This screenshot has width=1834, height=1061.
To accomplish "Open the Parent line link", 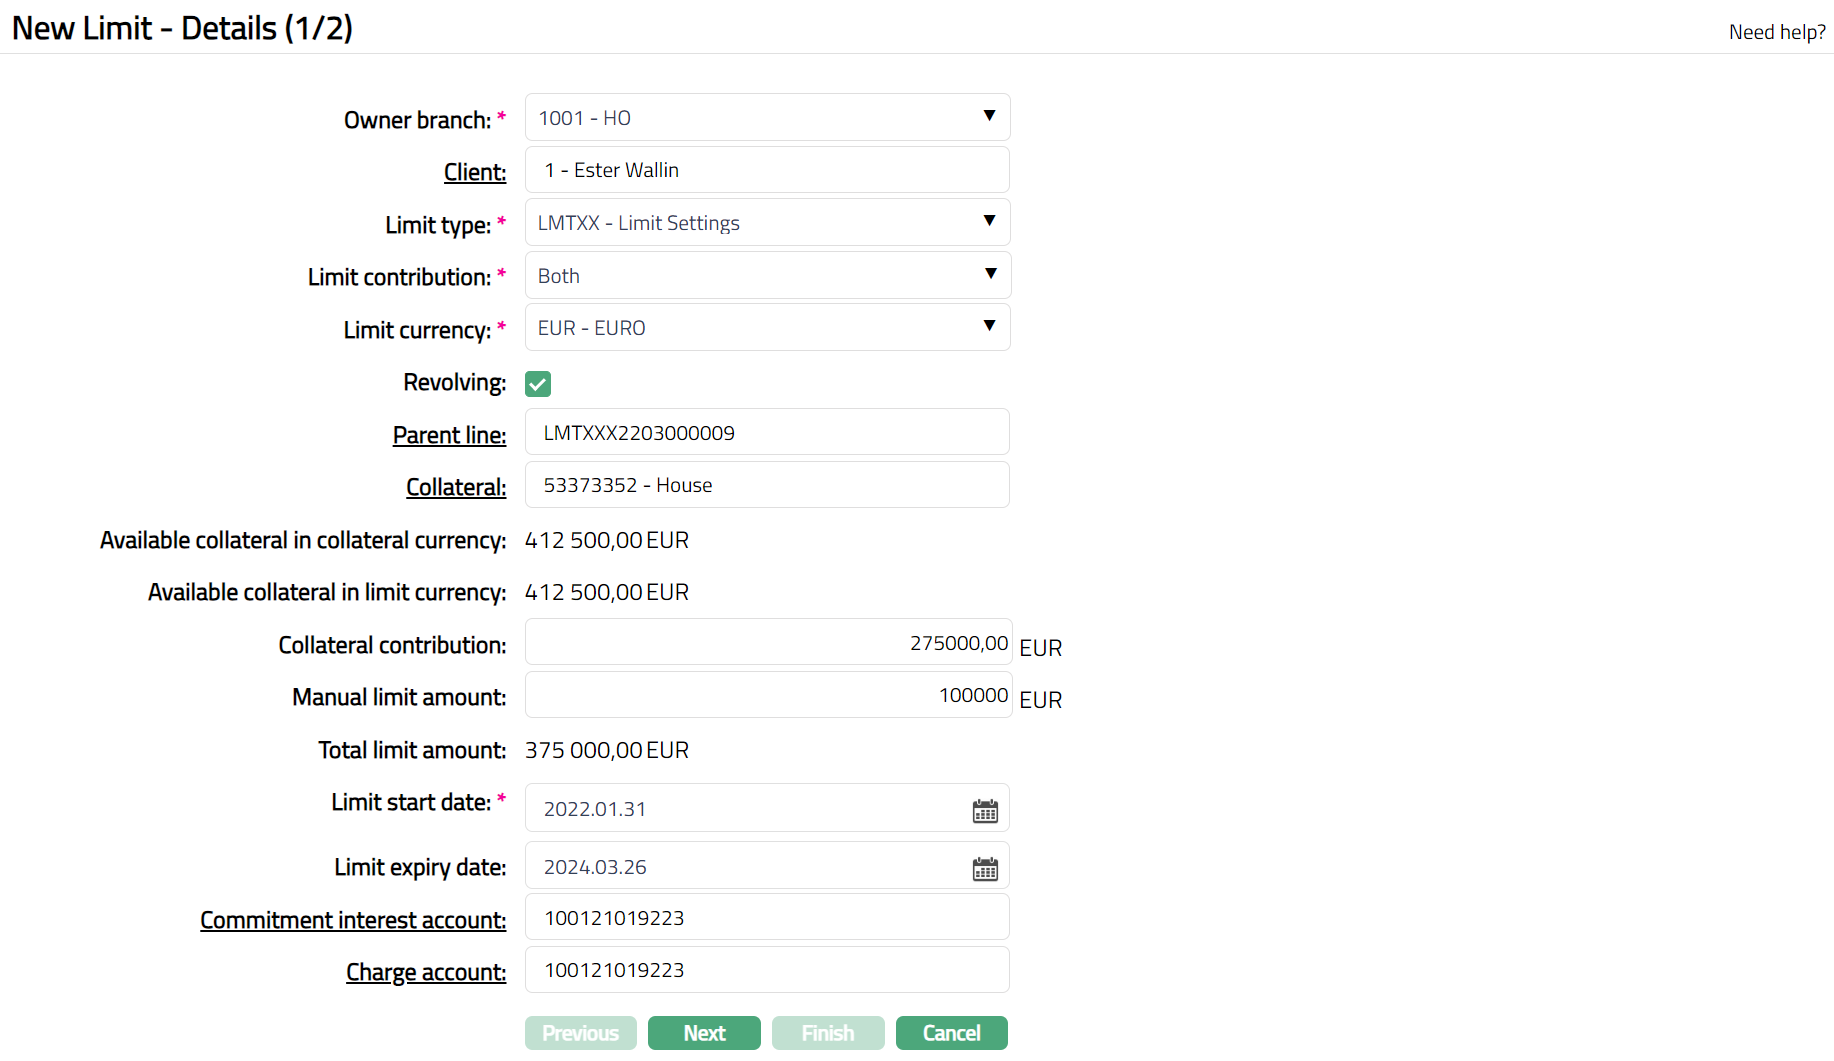I will coord(449,435).
